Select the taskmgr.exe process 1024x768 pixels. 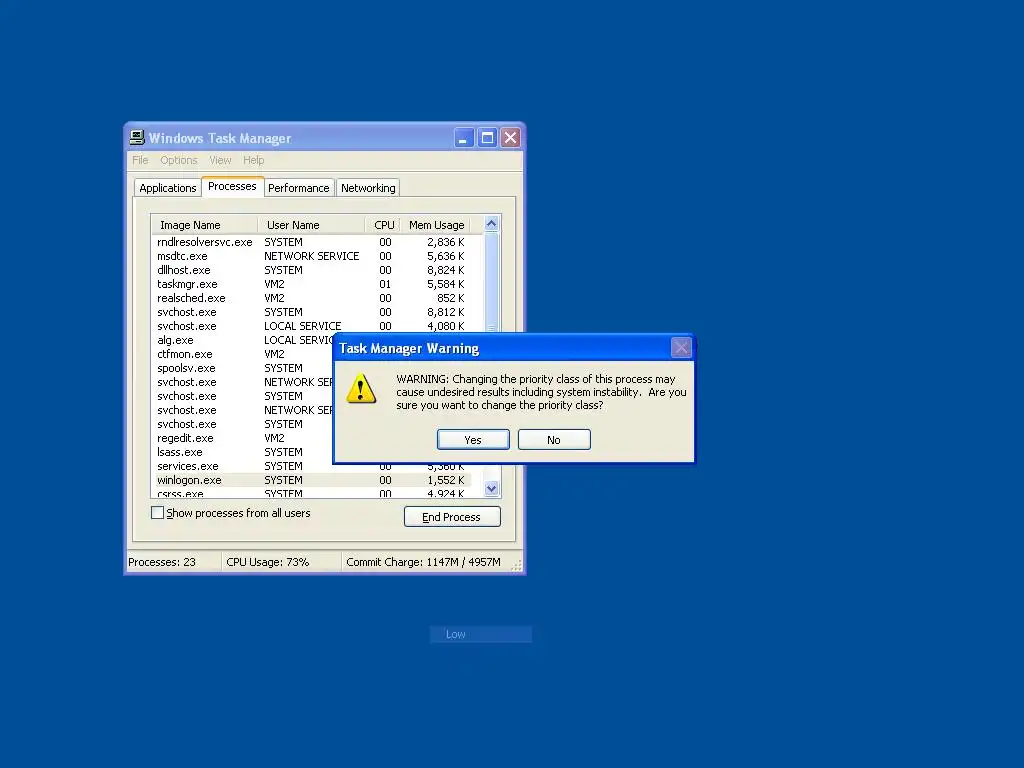pos(311,284)
